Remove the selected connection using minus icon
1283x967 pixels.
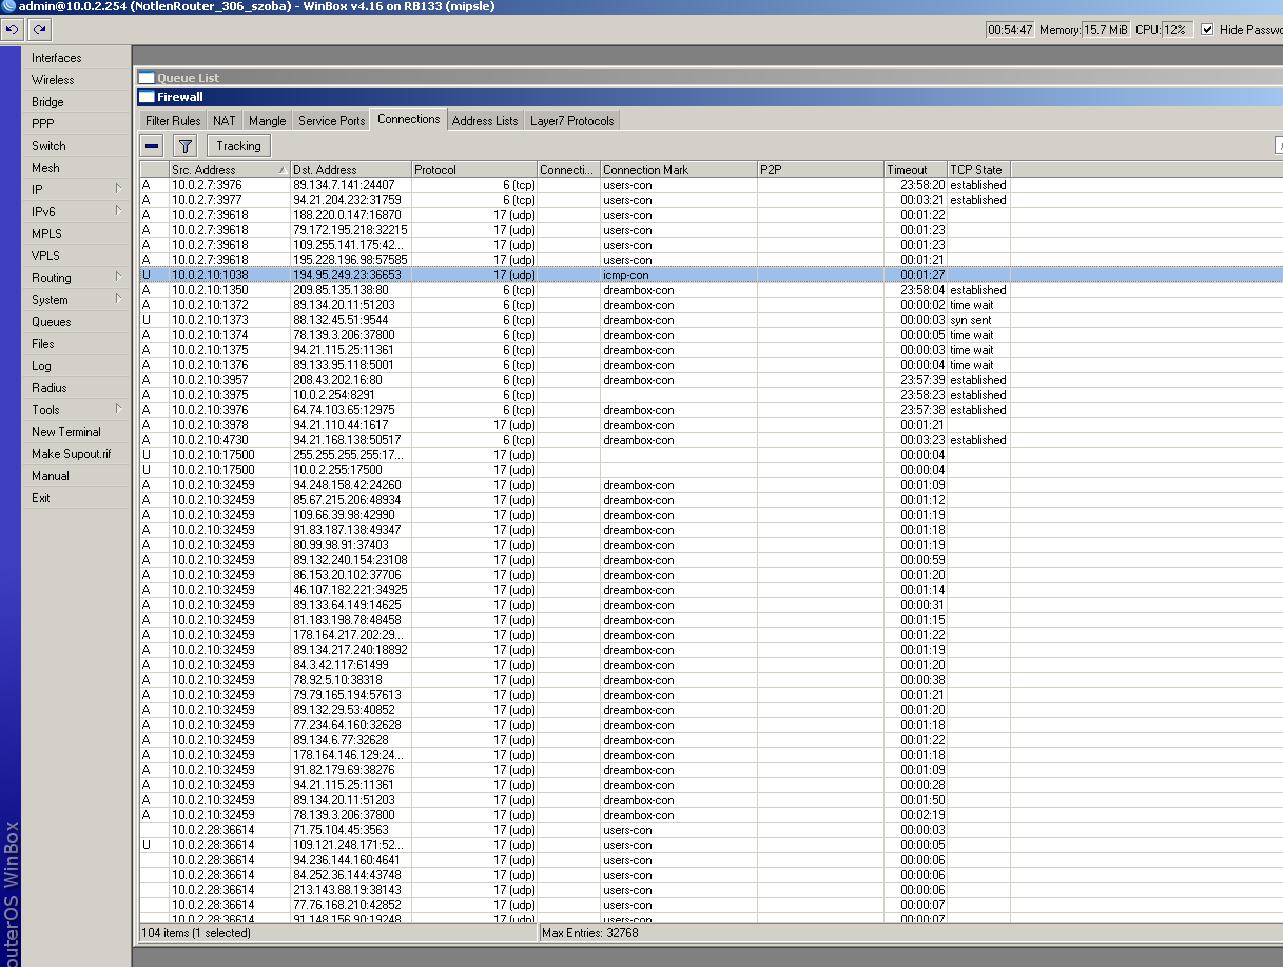151,145
